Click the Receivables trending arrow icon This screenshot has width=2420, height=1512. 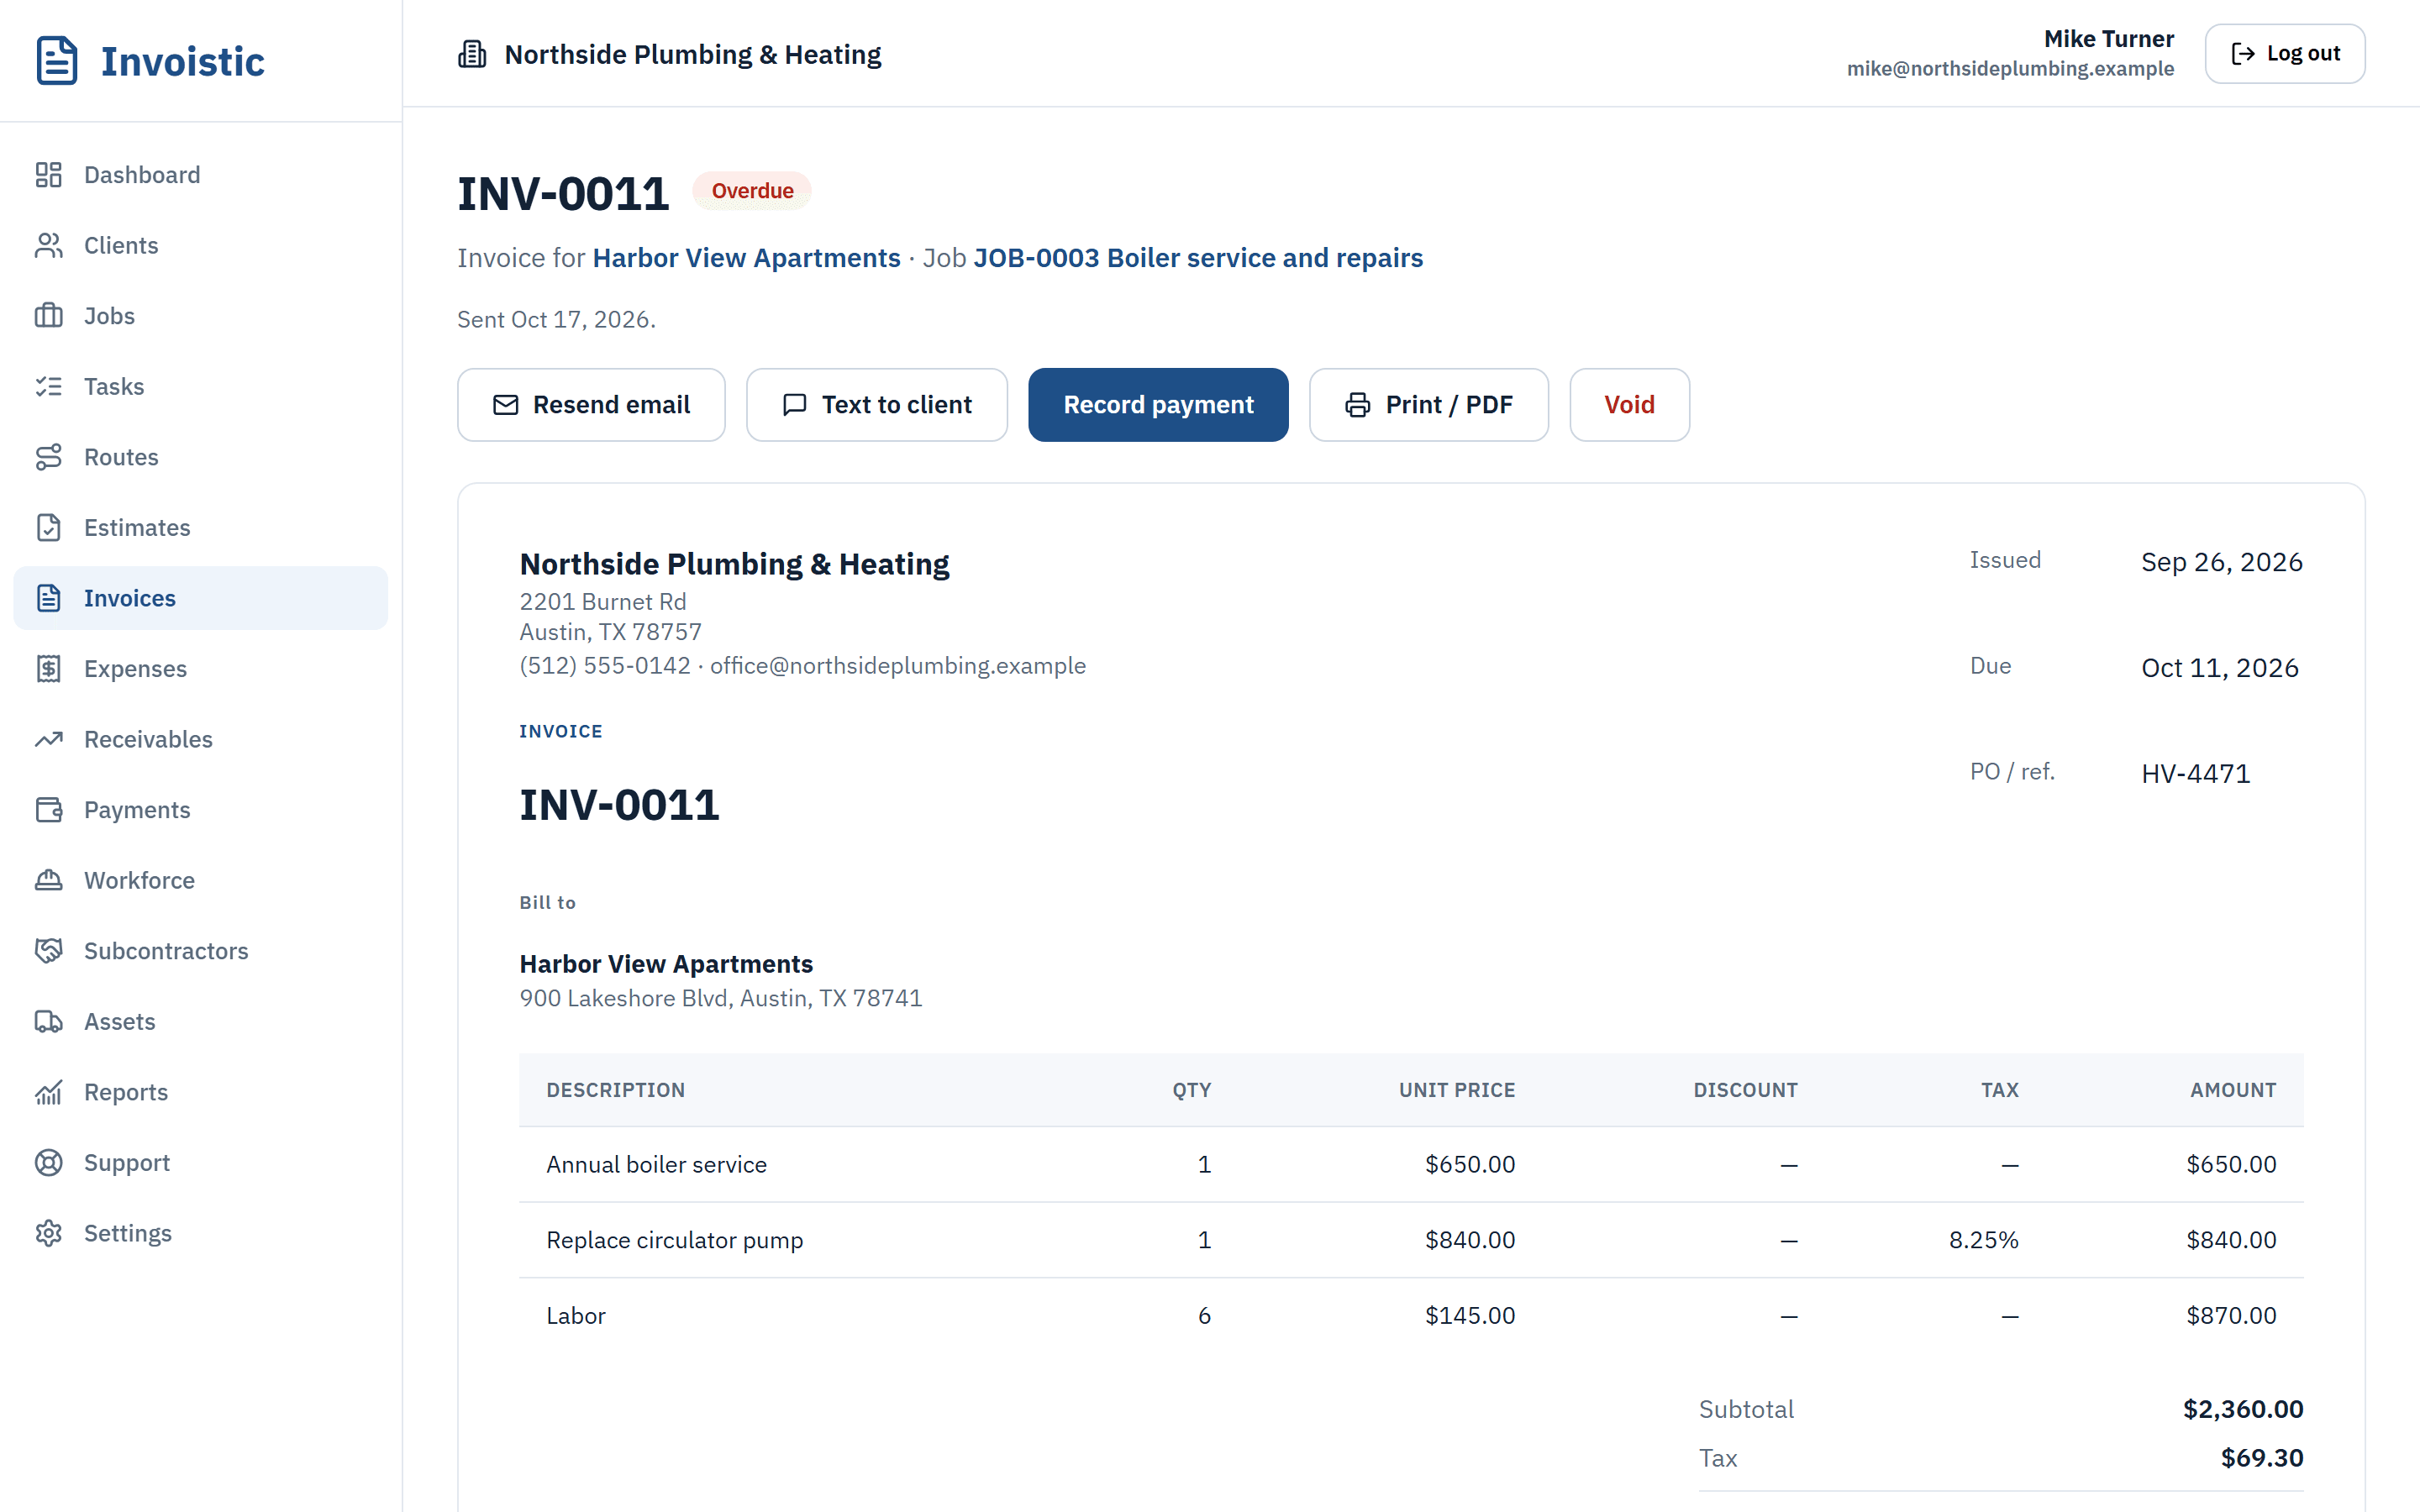(x=48, y=739)
